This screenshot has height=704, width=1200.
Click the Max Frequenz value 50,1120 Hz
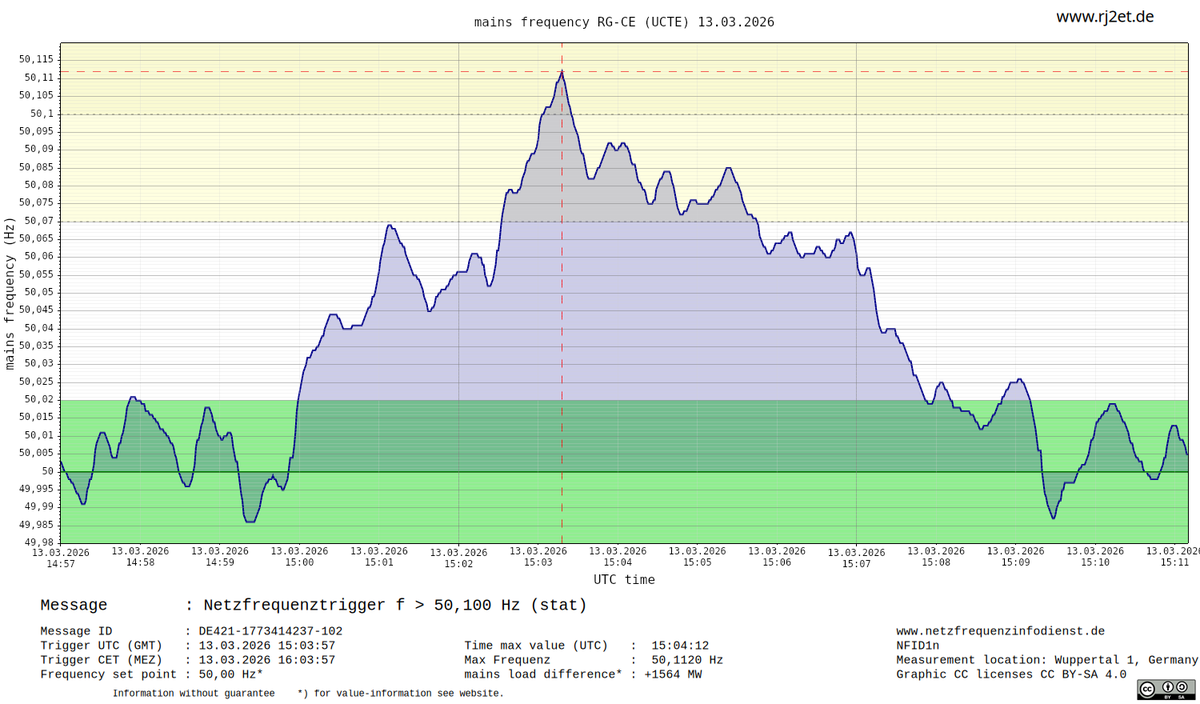coord(687,660)
